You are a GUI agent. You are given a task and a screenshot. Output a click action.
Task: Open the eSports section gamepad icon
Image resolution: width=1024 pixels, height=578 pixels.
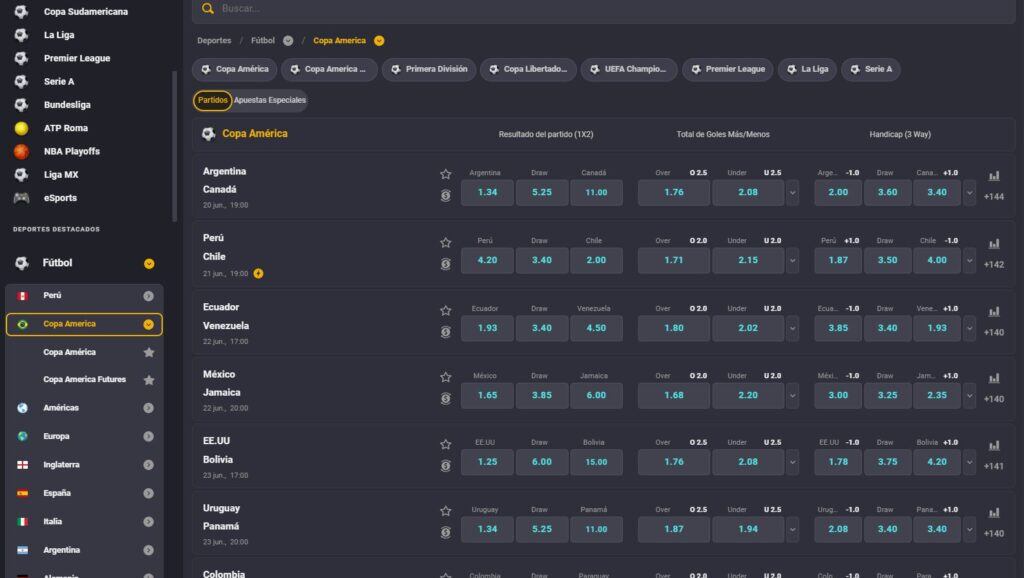point(22,196)
